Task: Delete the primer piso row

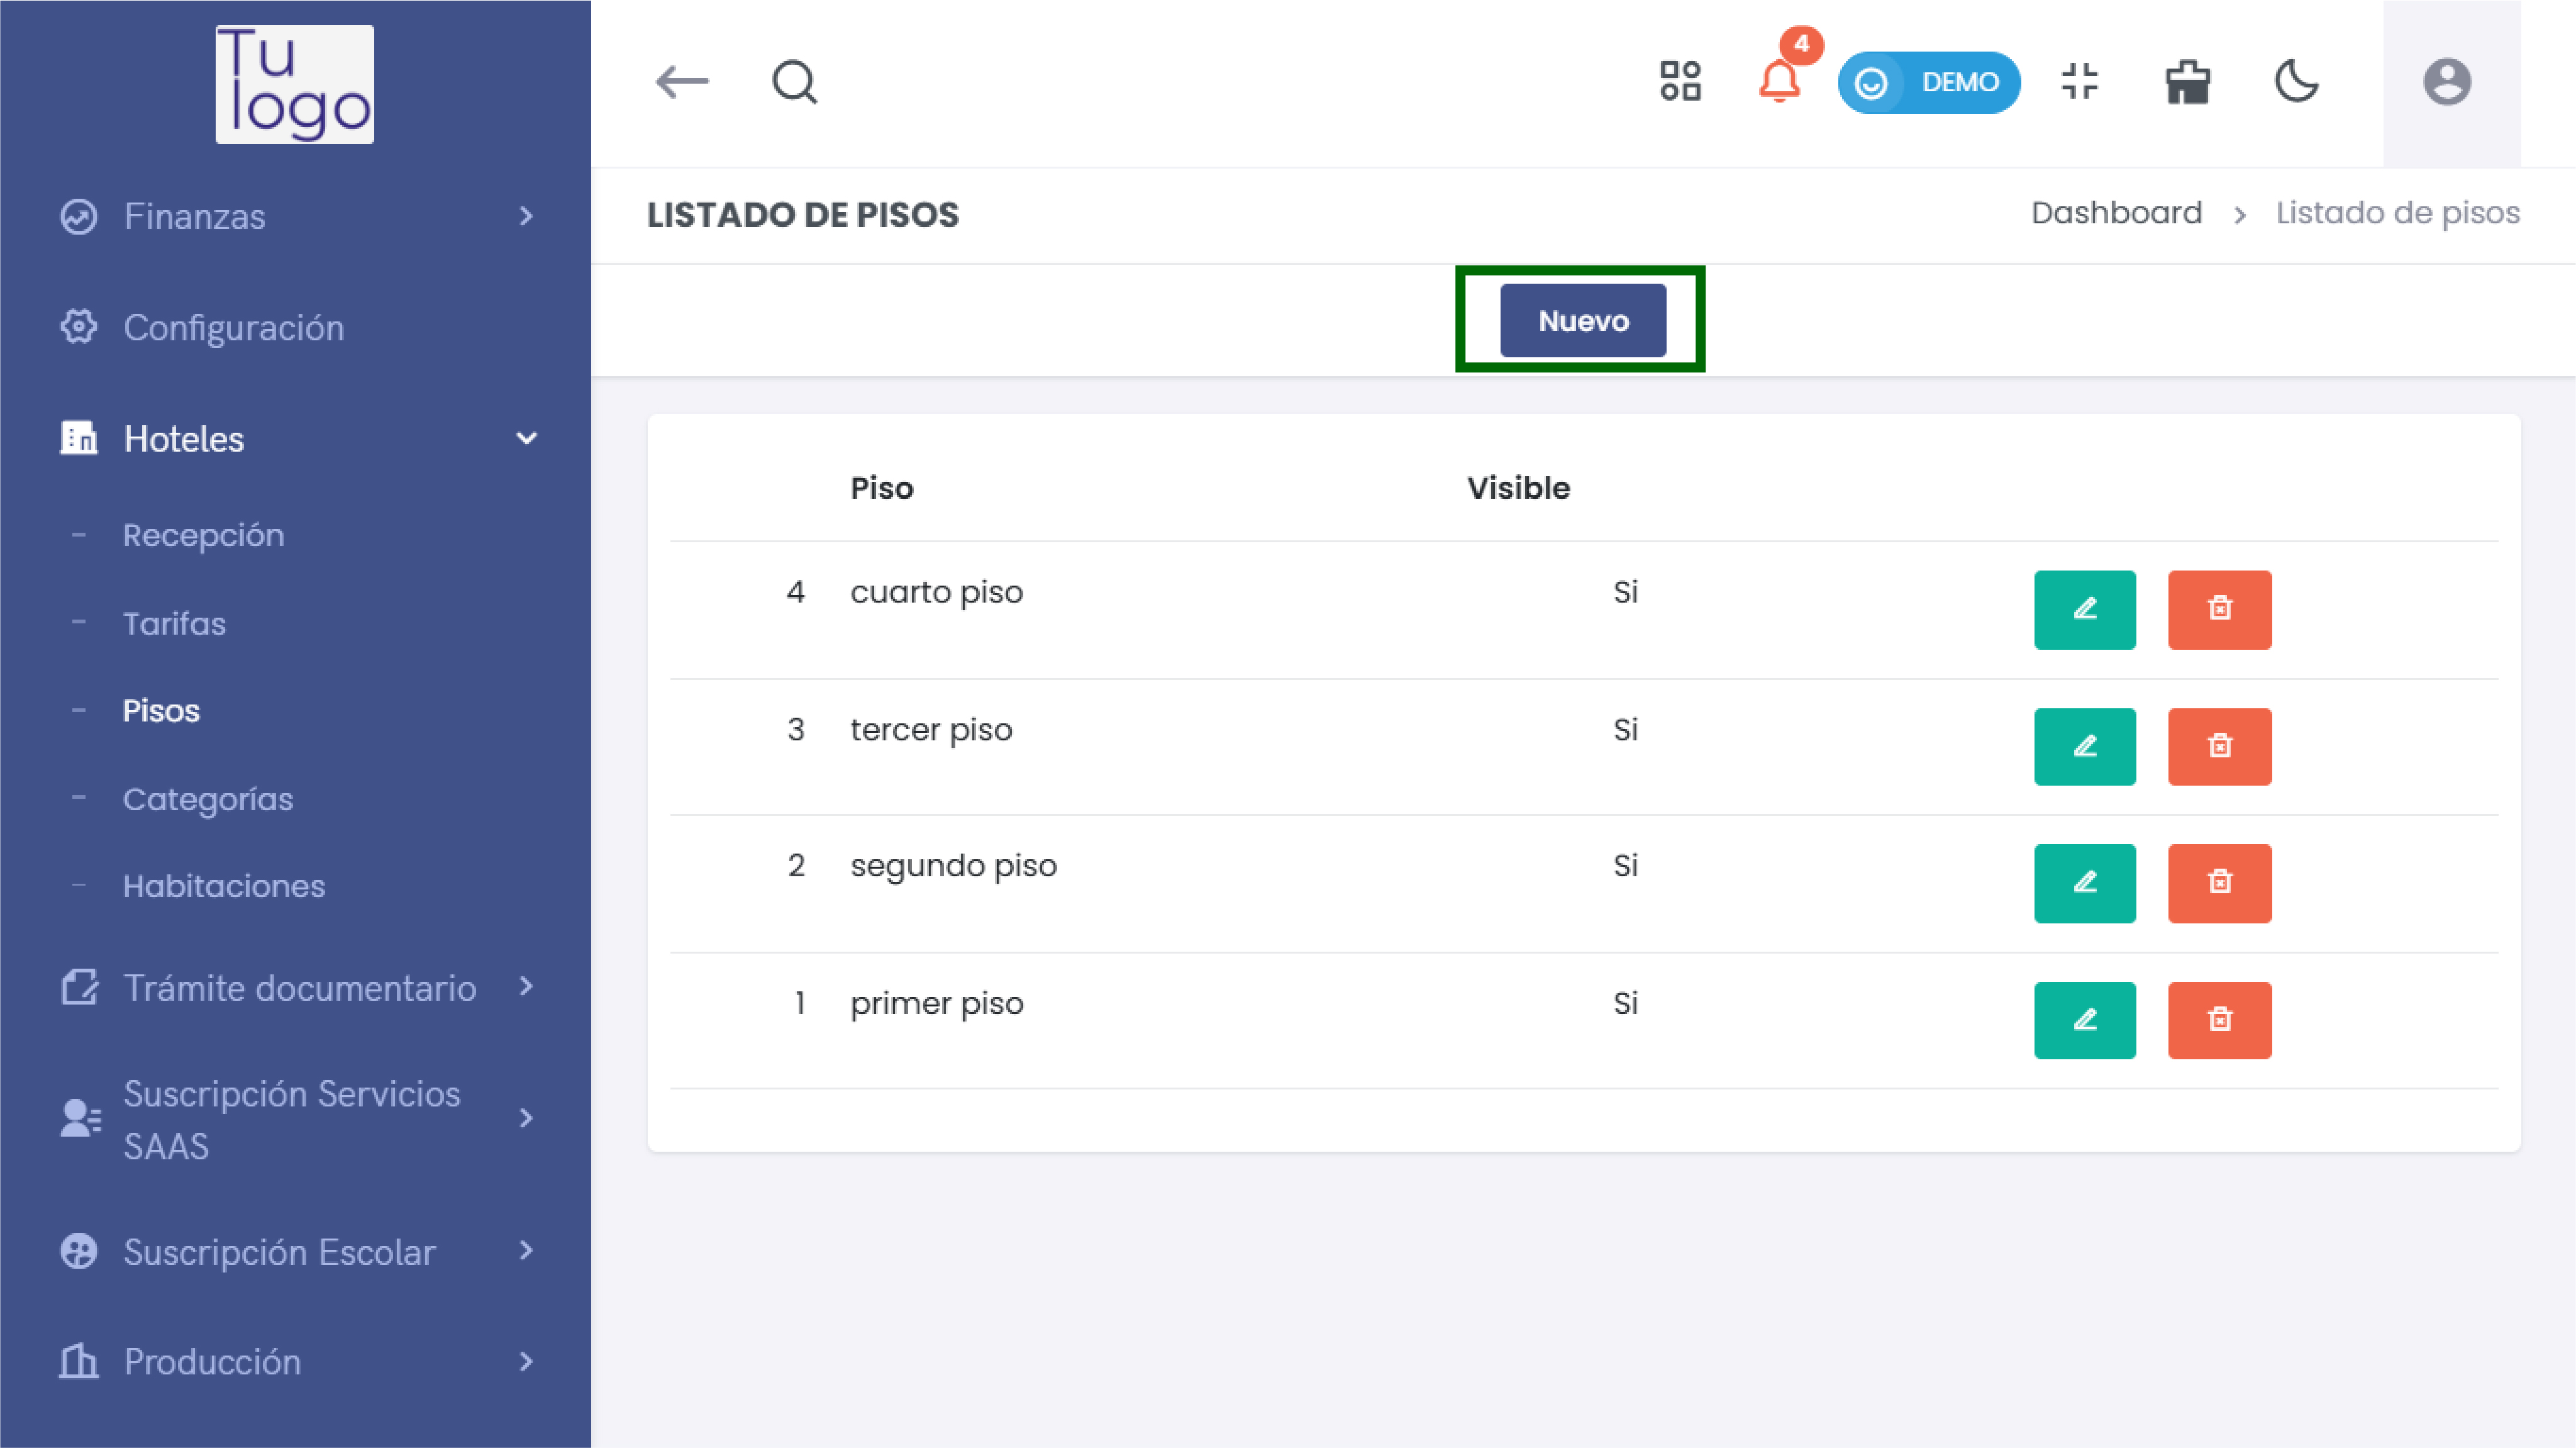Action: (2219, 1020)
